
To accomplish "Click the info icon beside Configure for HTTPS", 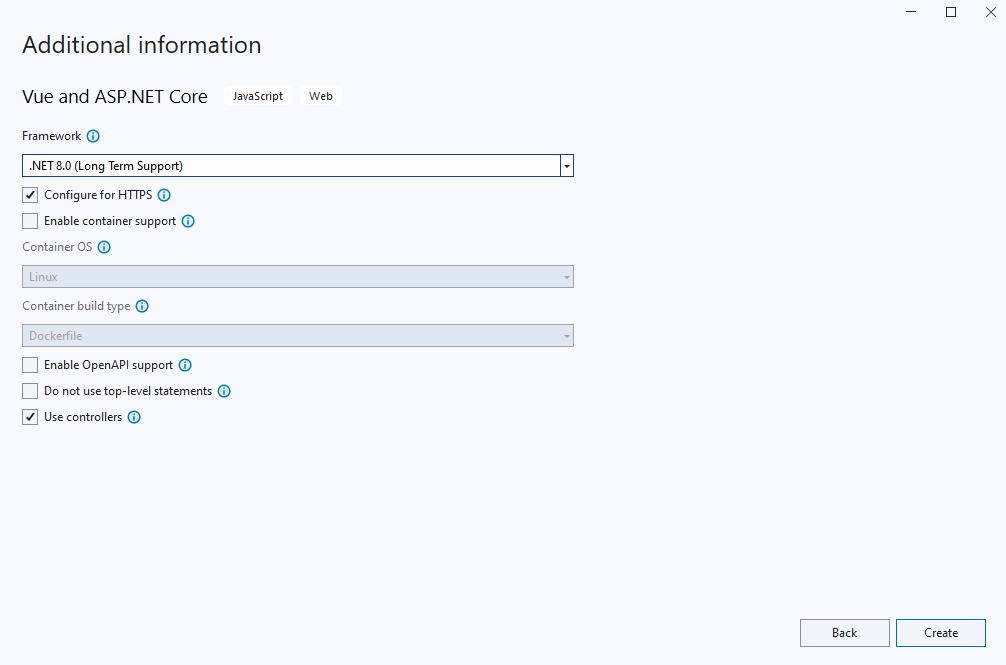I will [x=164, y=195].
